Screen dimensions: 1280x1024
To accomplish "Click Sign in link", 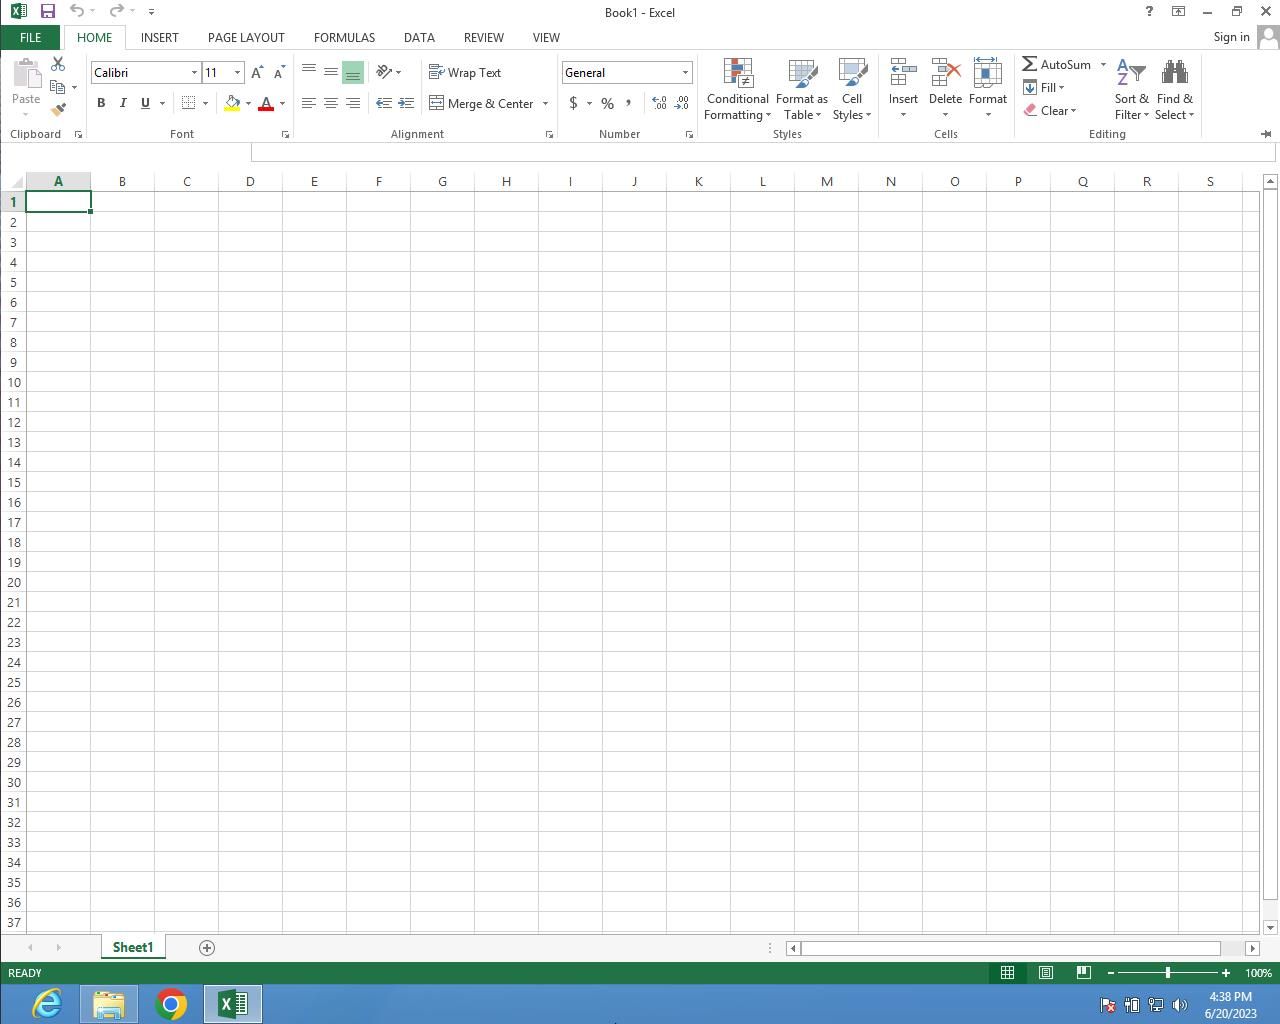I will click(x=1231, y=37).
